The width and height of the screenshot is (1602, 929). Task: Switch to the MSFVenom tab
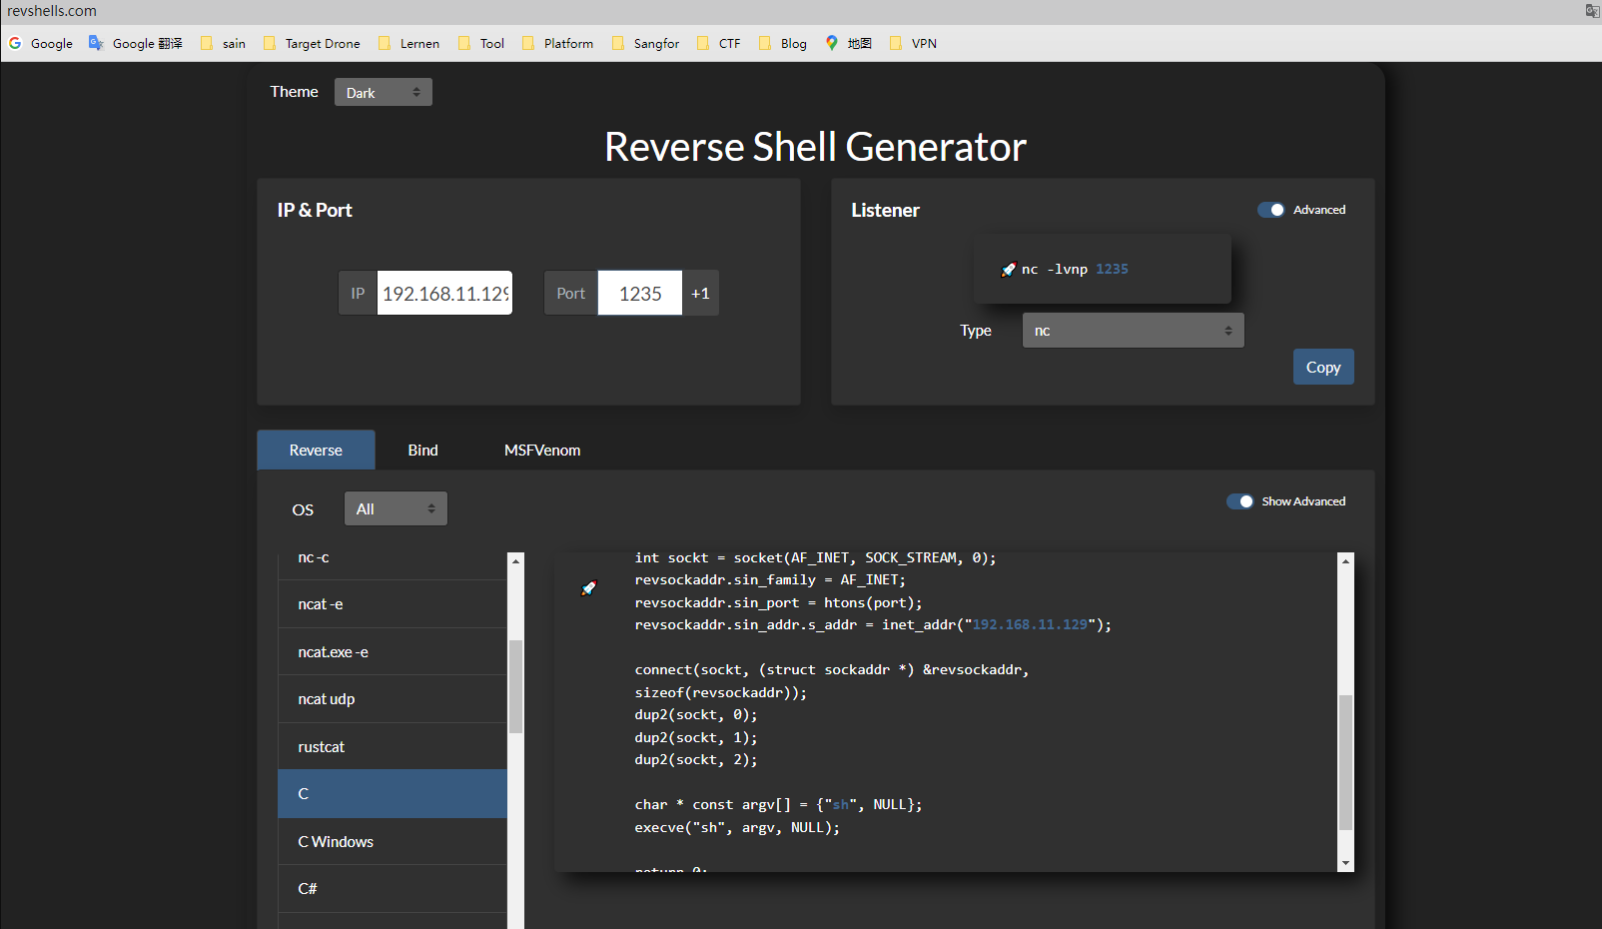542,450
